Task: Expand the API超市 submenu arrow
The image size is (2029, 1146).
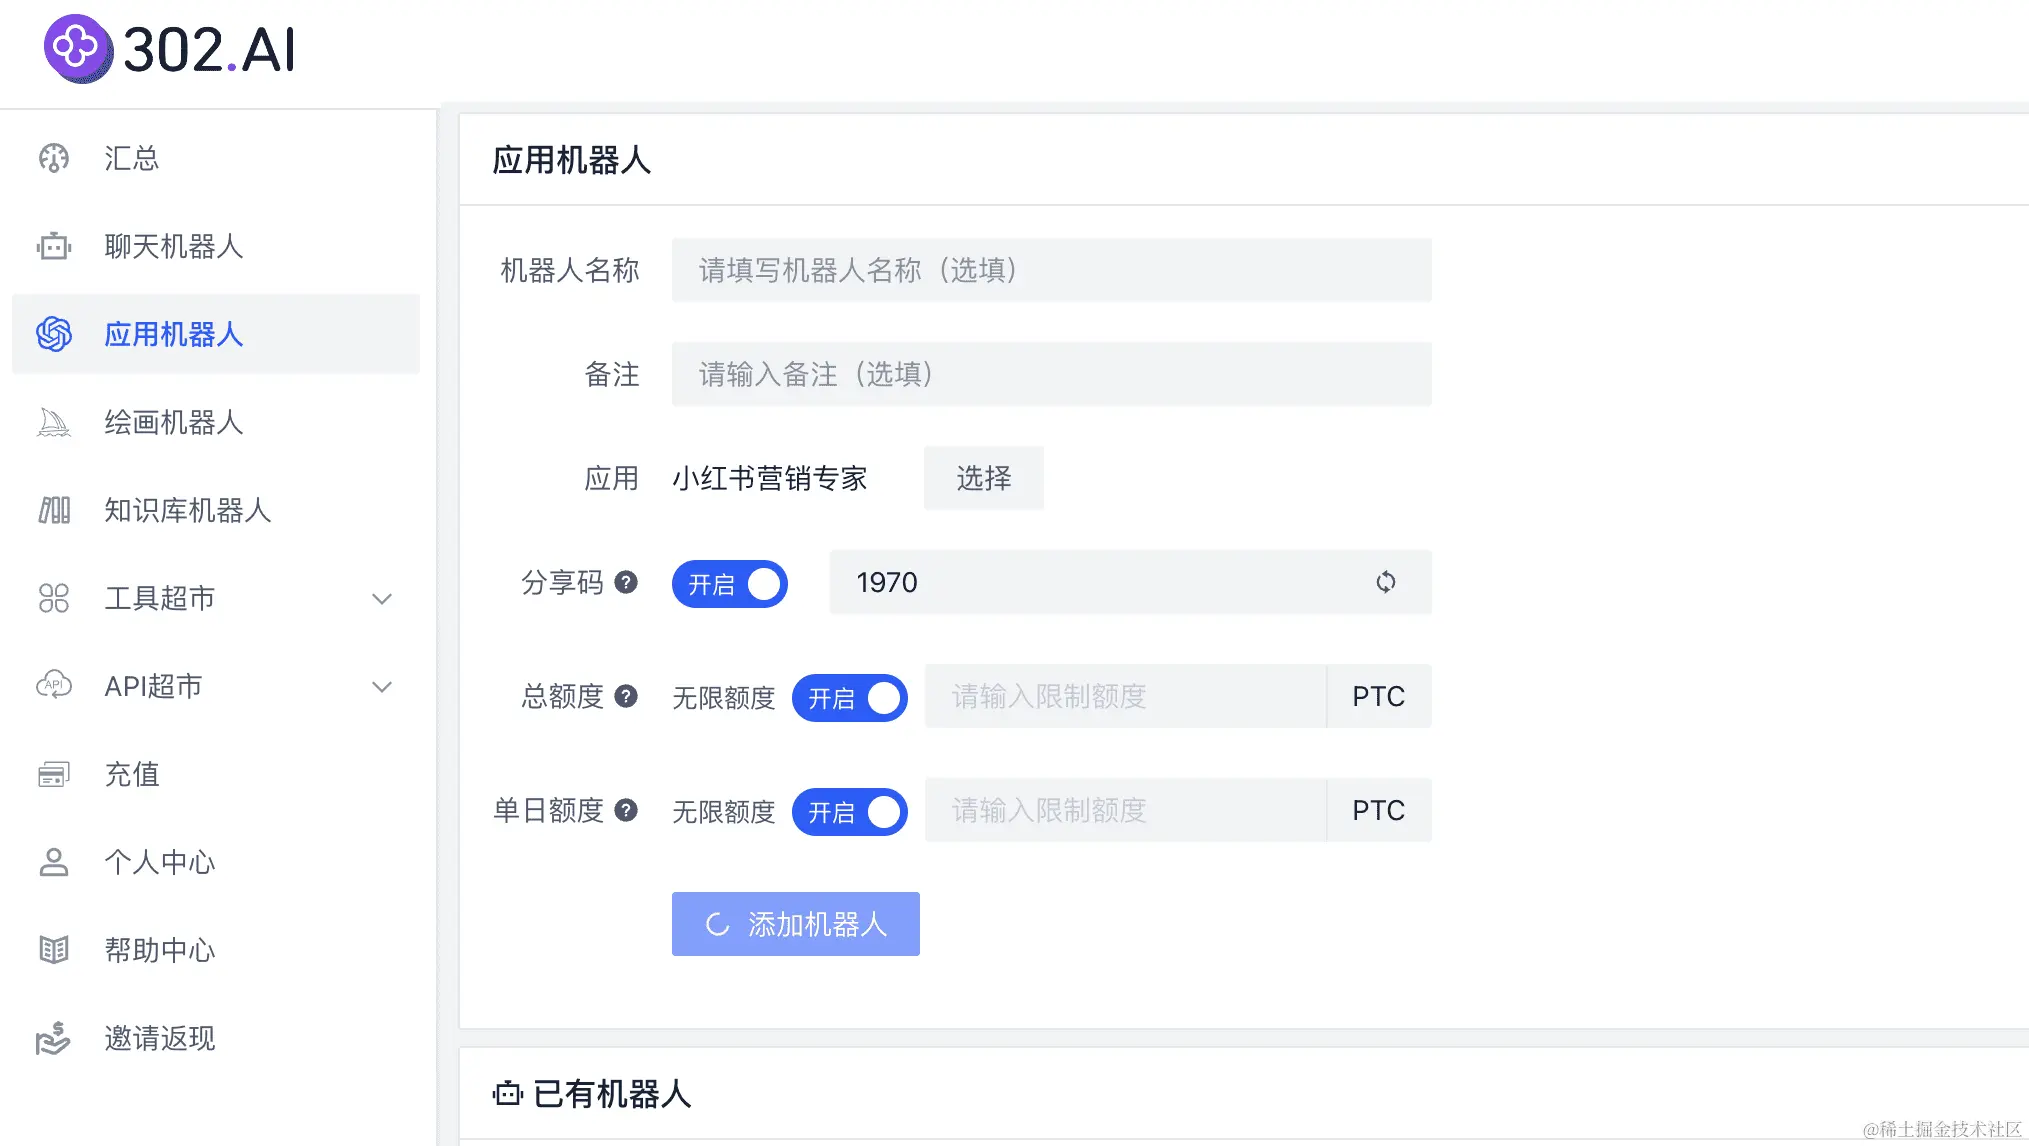Action: (x=382, y=687)
